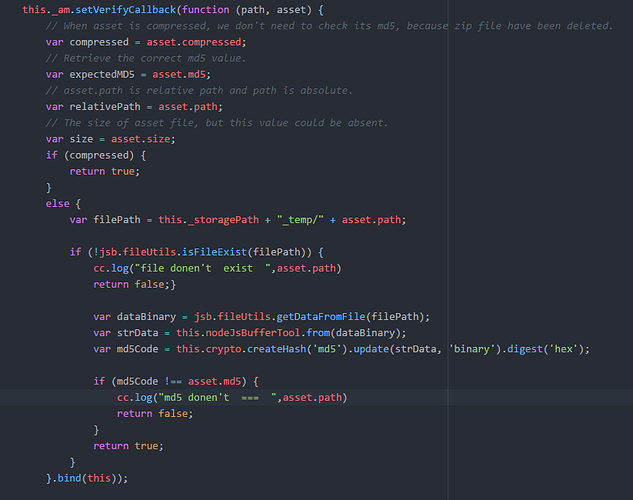The width and height of the screenshot is (633, 500).
Task: Click the "file donen't exist" log string
Action: (203, 268)
